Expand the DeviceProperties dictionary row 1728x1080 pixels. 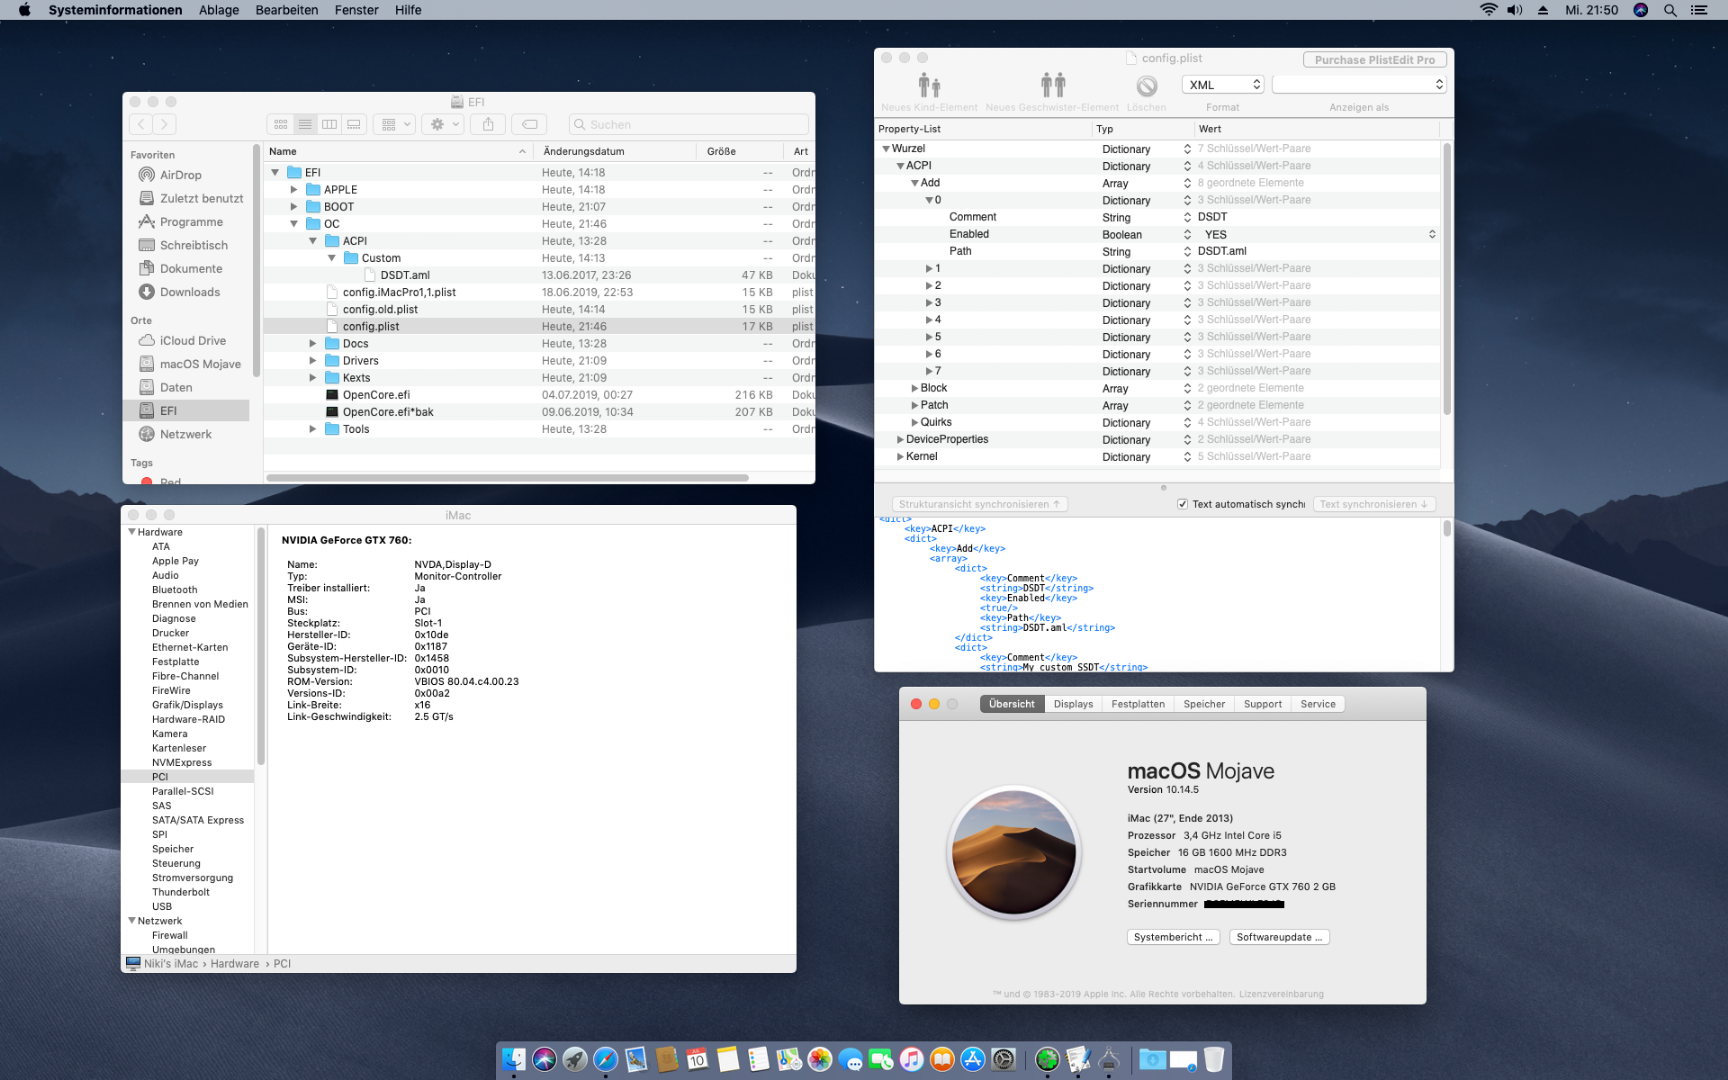(900, 439)
